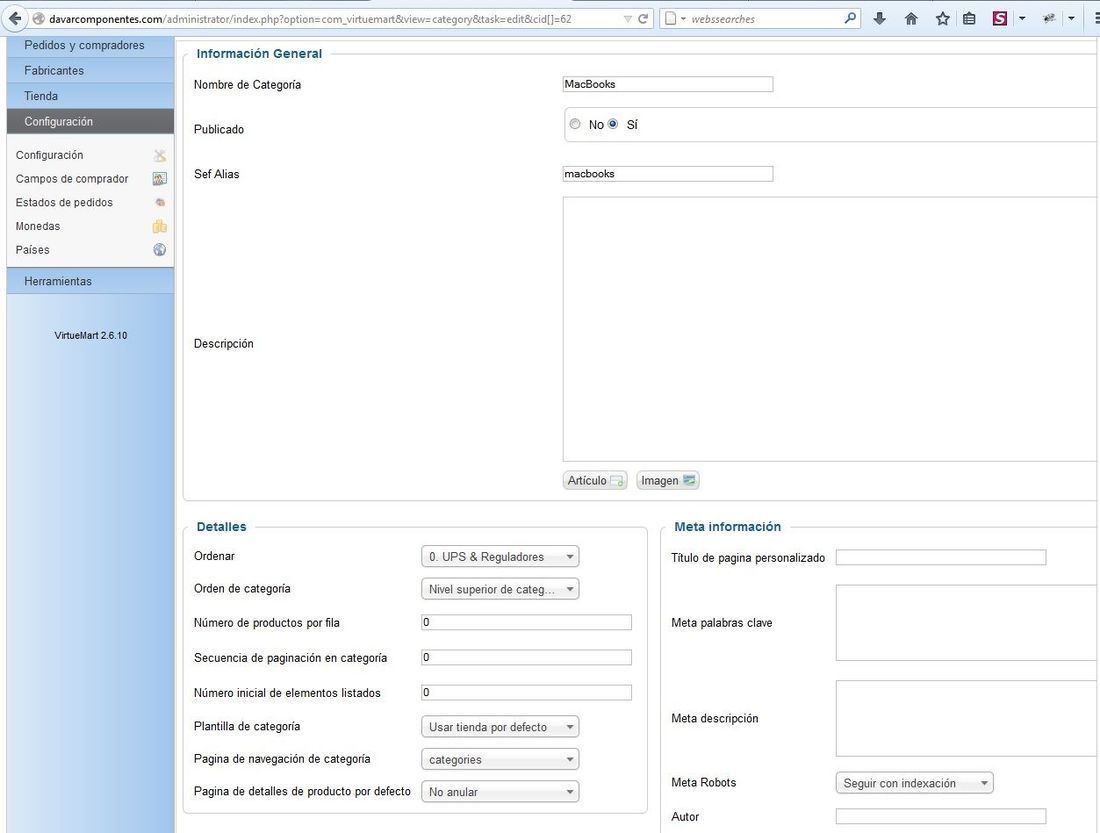Viewport: 1100px width, 833px height.
Task: Open Tienda menu section
Action: [x=90, y=95]
